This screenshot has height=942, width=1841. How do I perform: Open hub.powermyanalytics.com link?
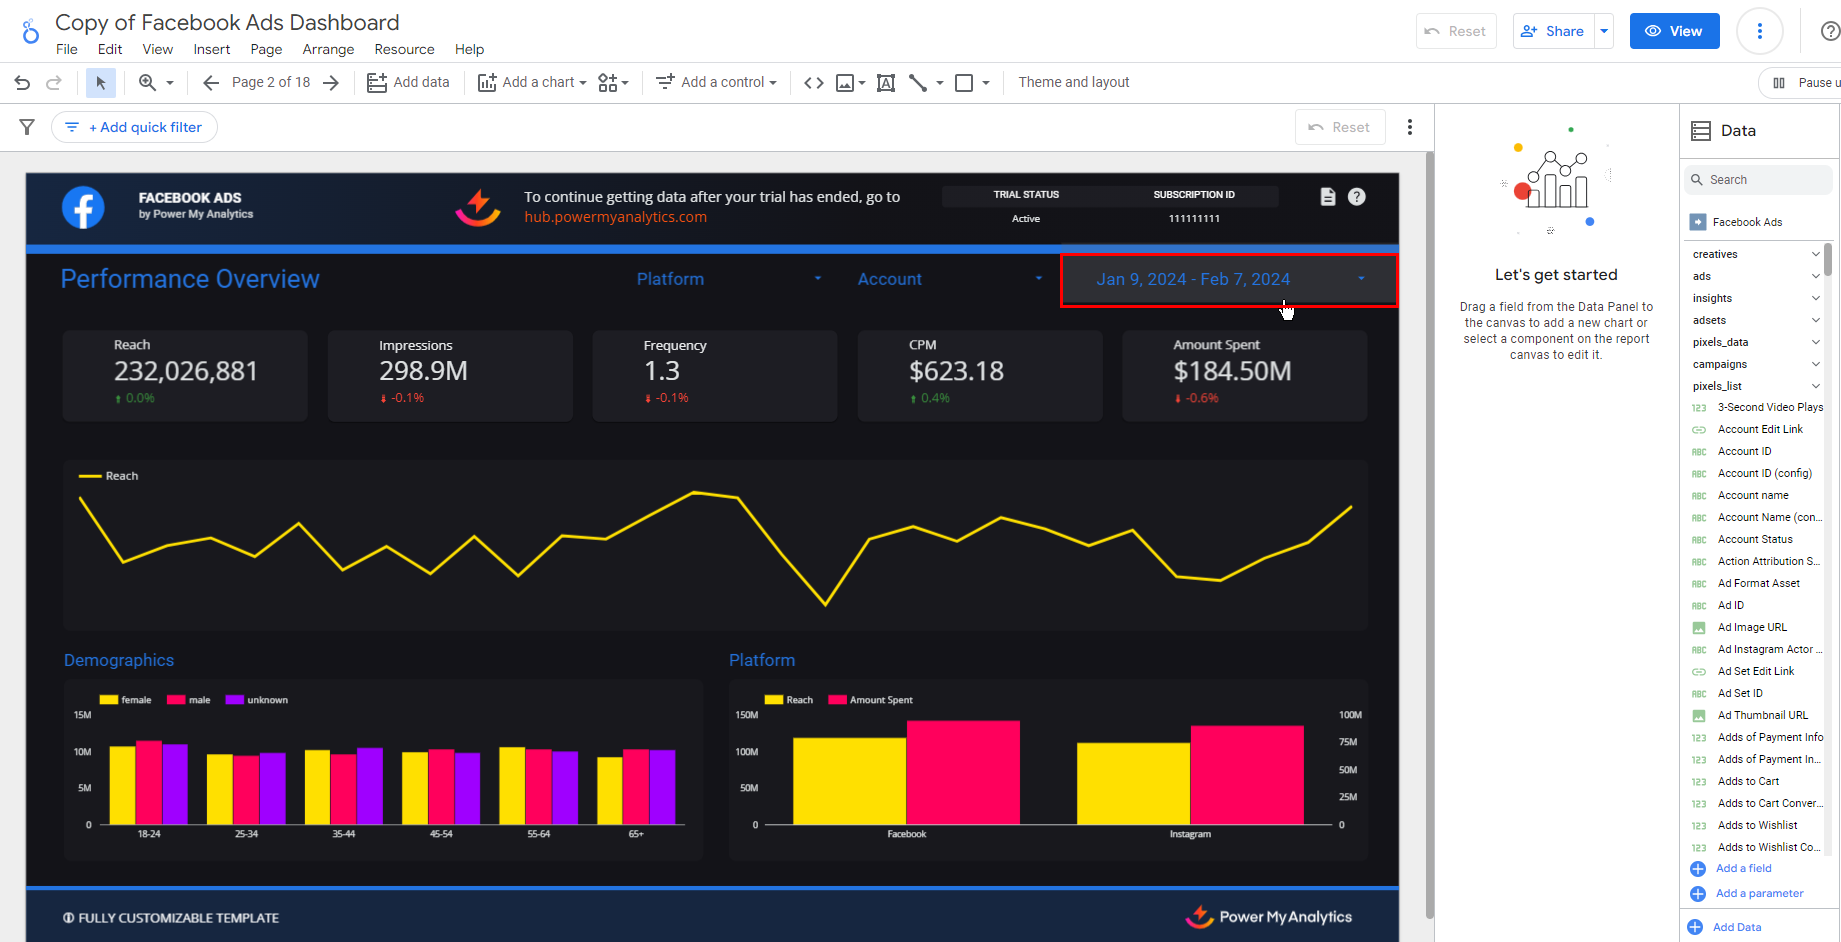pos(615,217)
